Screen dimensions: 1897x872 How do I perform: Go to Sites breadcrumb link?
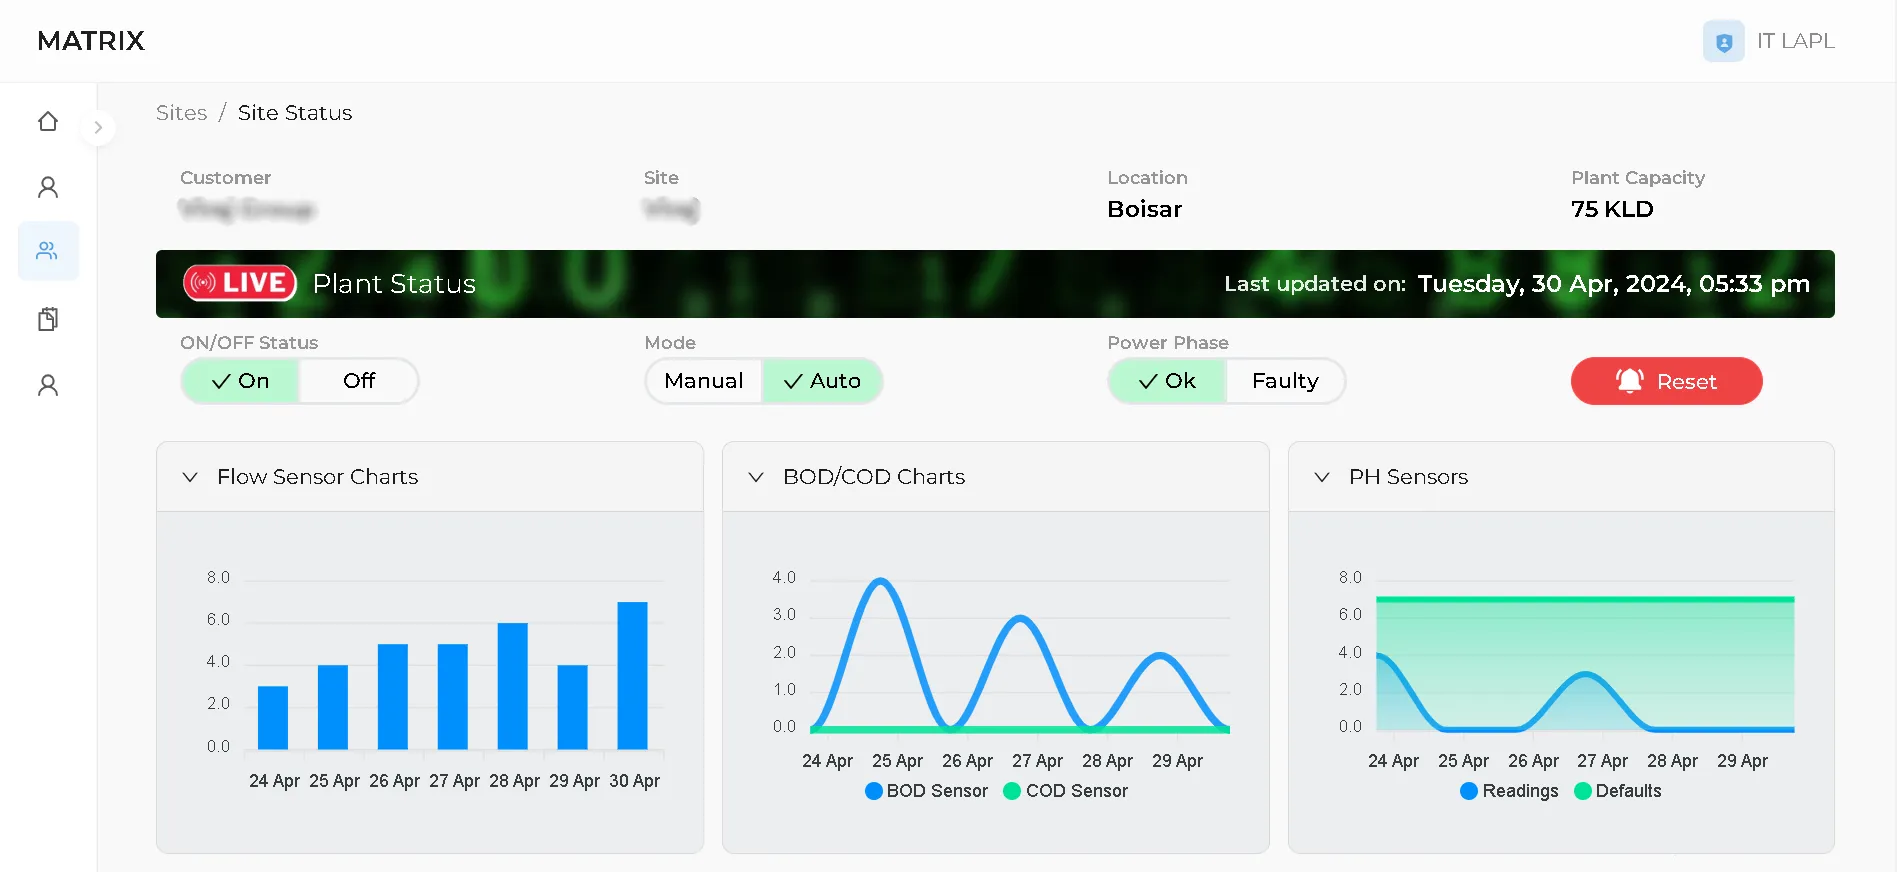[x=182, y=113]
